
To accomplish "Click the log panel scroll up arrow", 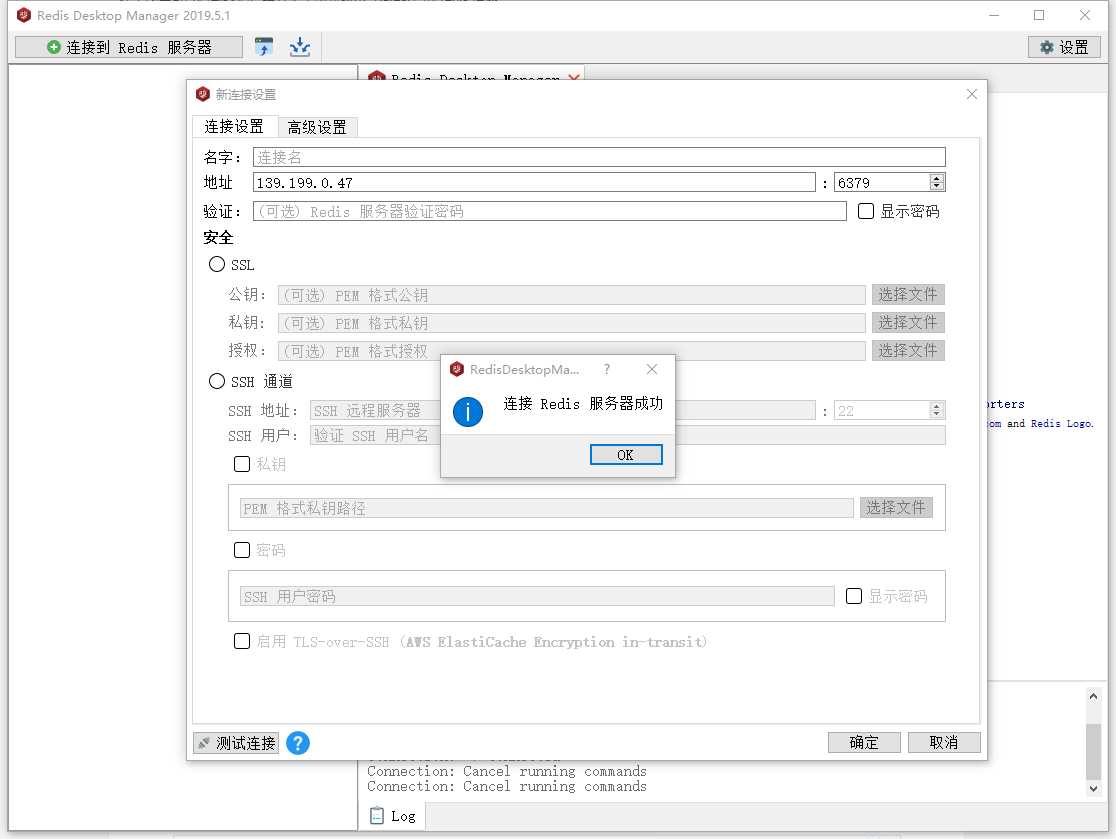I will [x=1093, y=696].
